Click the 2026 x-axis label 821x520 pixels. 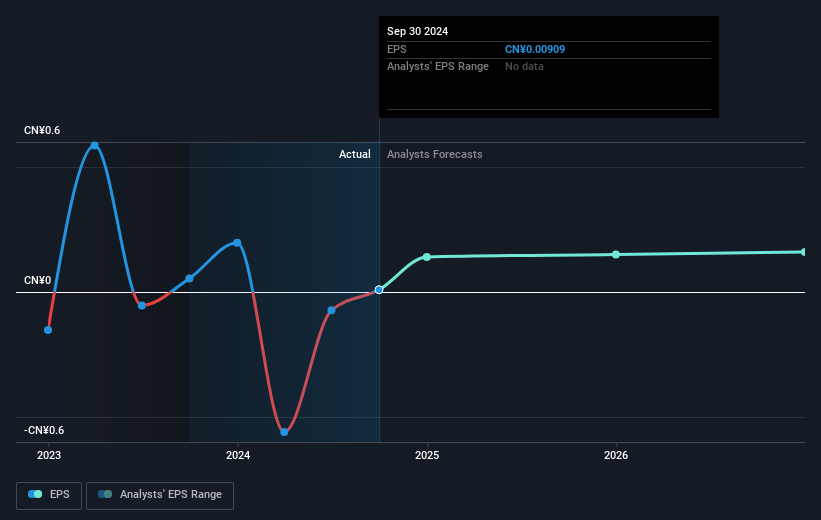point(616,455)
